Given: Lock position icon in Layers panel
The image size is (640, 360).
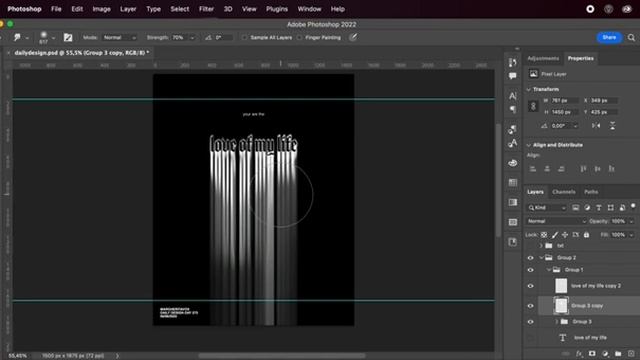Looking at the screenshot, I should click(x=565, y=235).
